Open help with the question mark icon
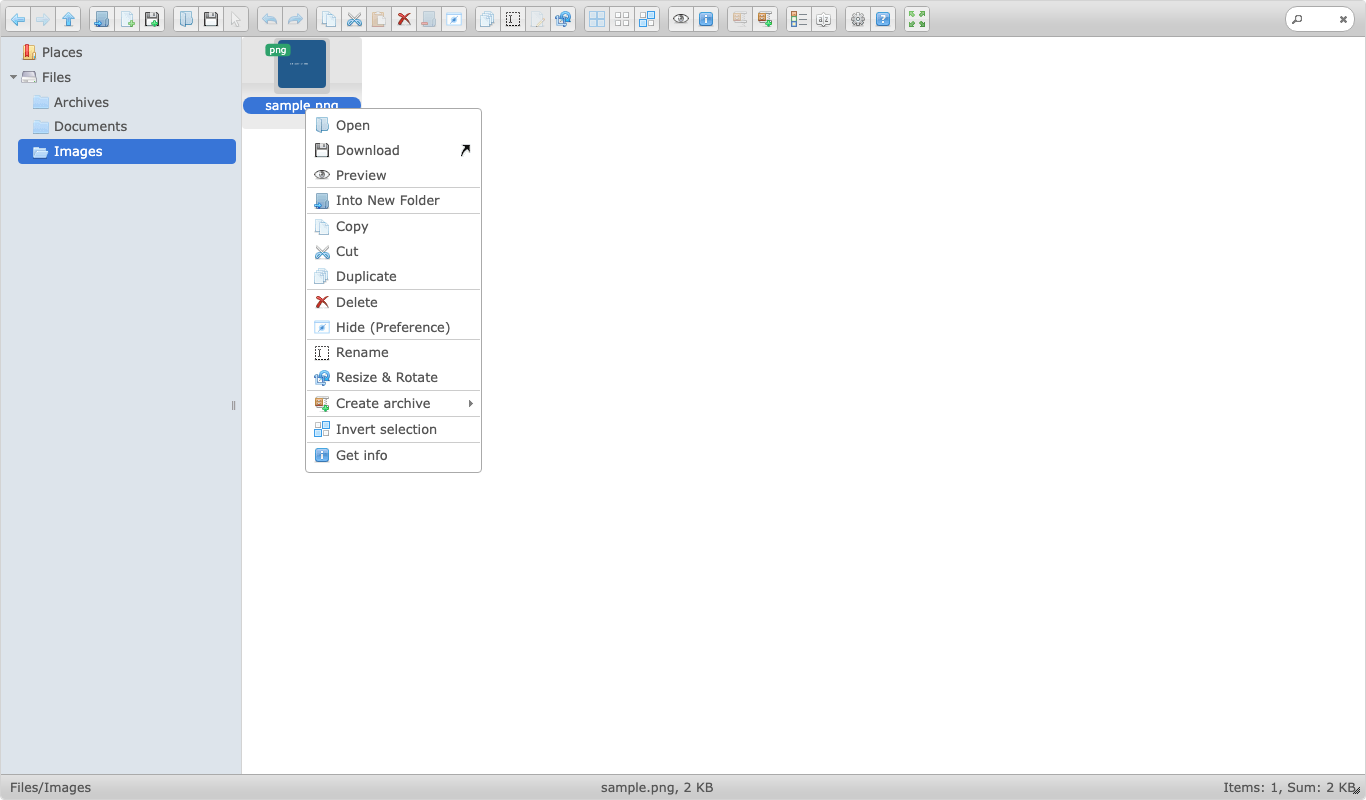This screenshot has height=800, width=1366. click(x=883, y=19)
